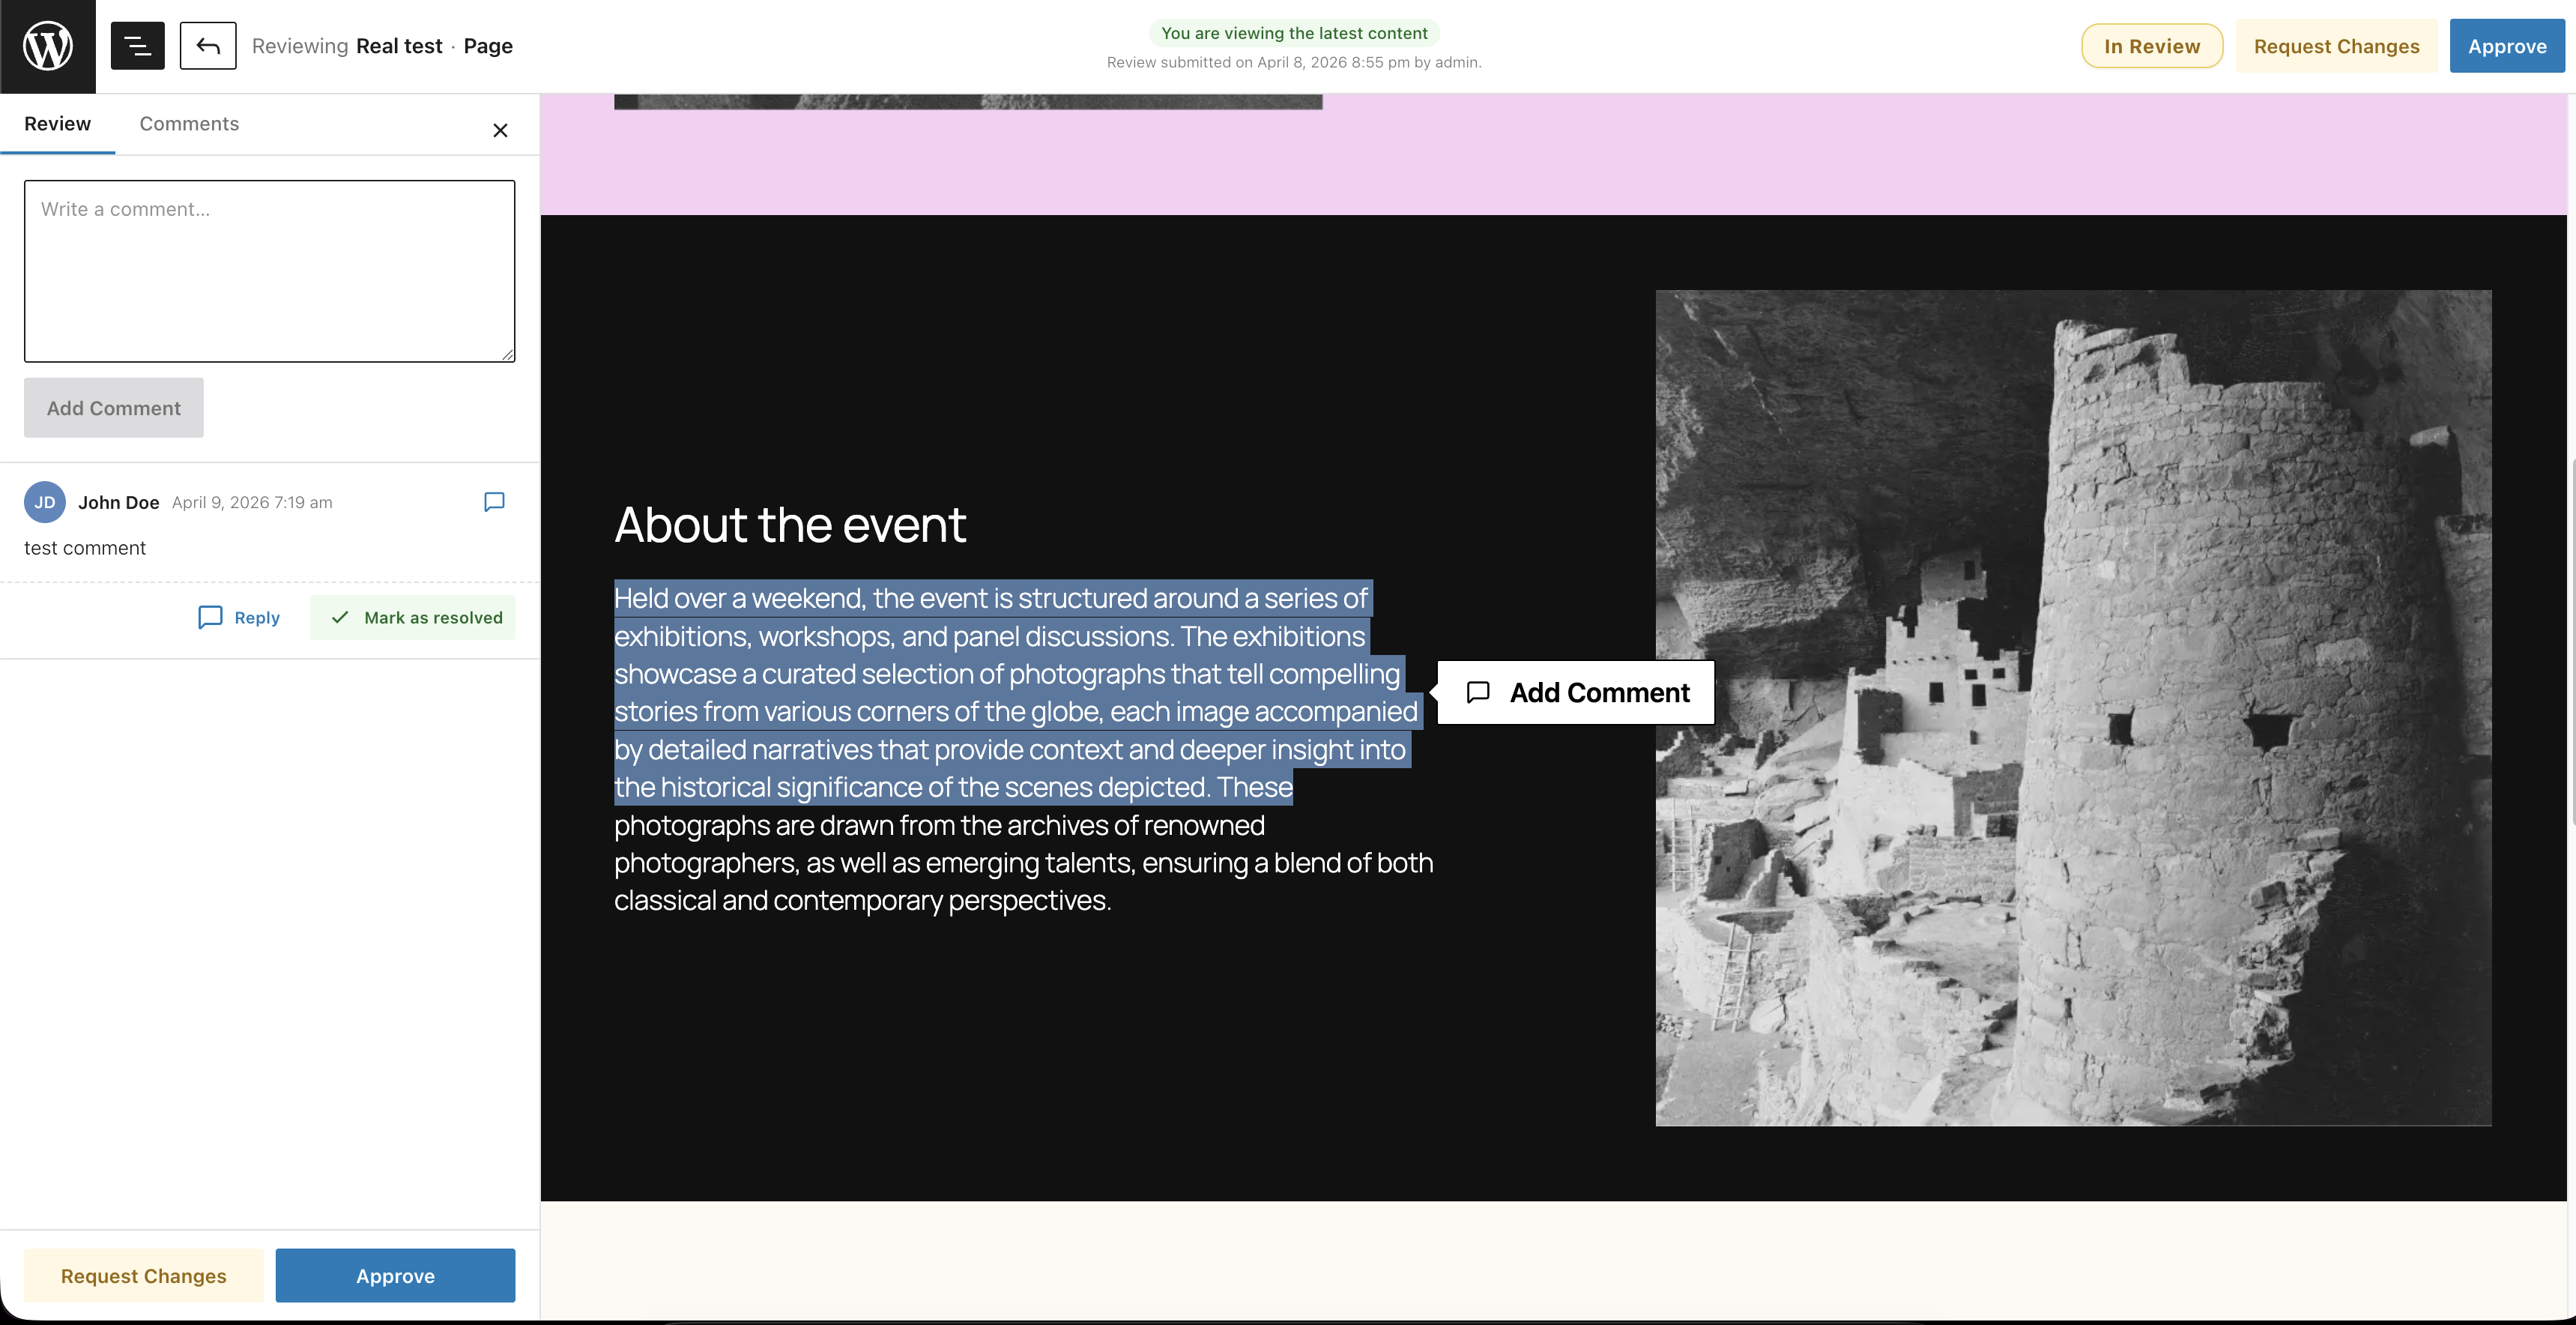Viewport: 2576px width, 1325px height.
Task: Select the Review tab
Action: [x=57, y=124]
